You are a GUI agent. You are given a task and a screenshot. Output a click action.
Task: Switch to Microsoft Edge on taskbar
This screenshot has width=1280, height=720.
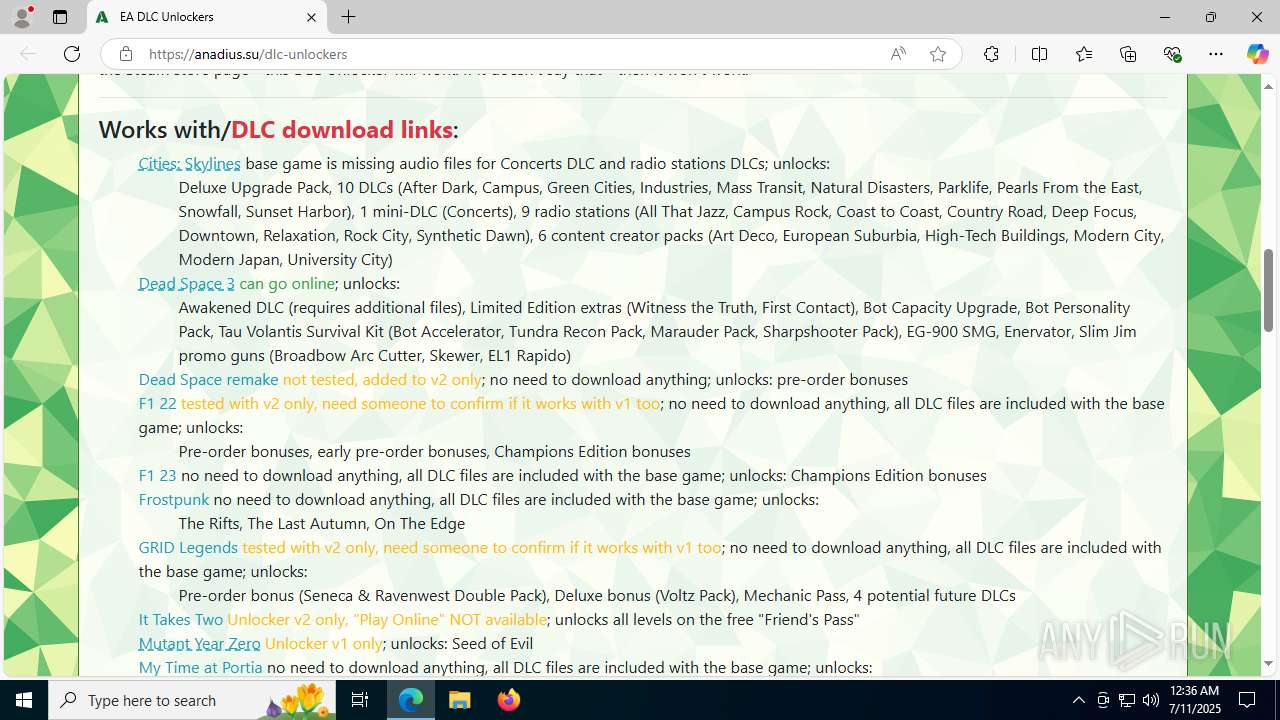click(411, 700)
